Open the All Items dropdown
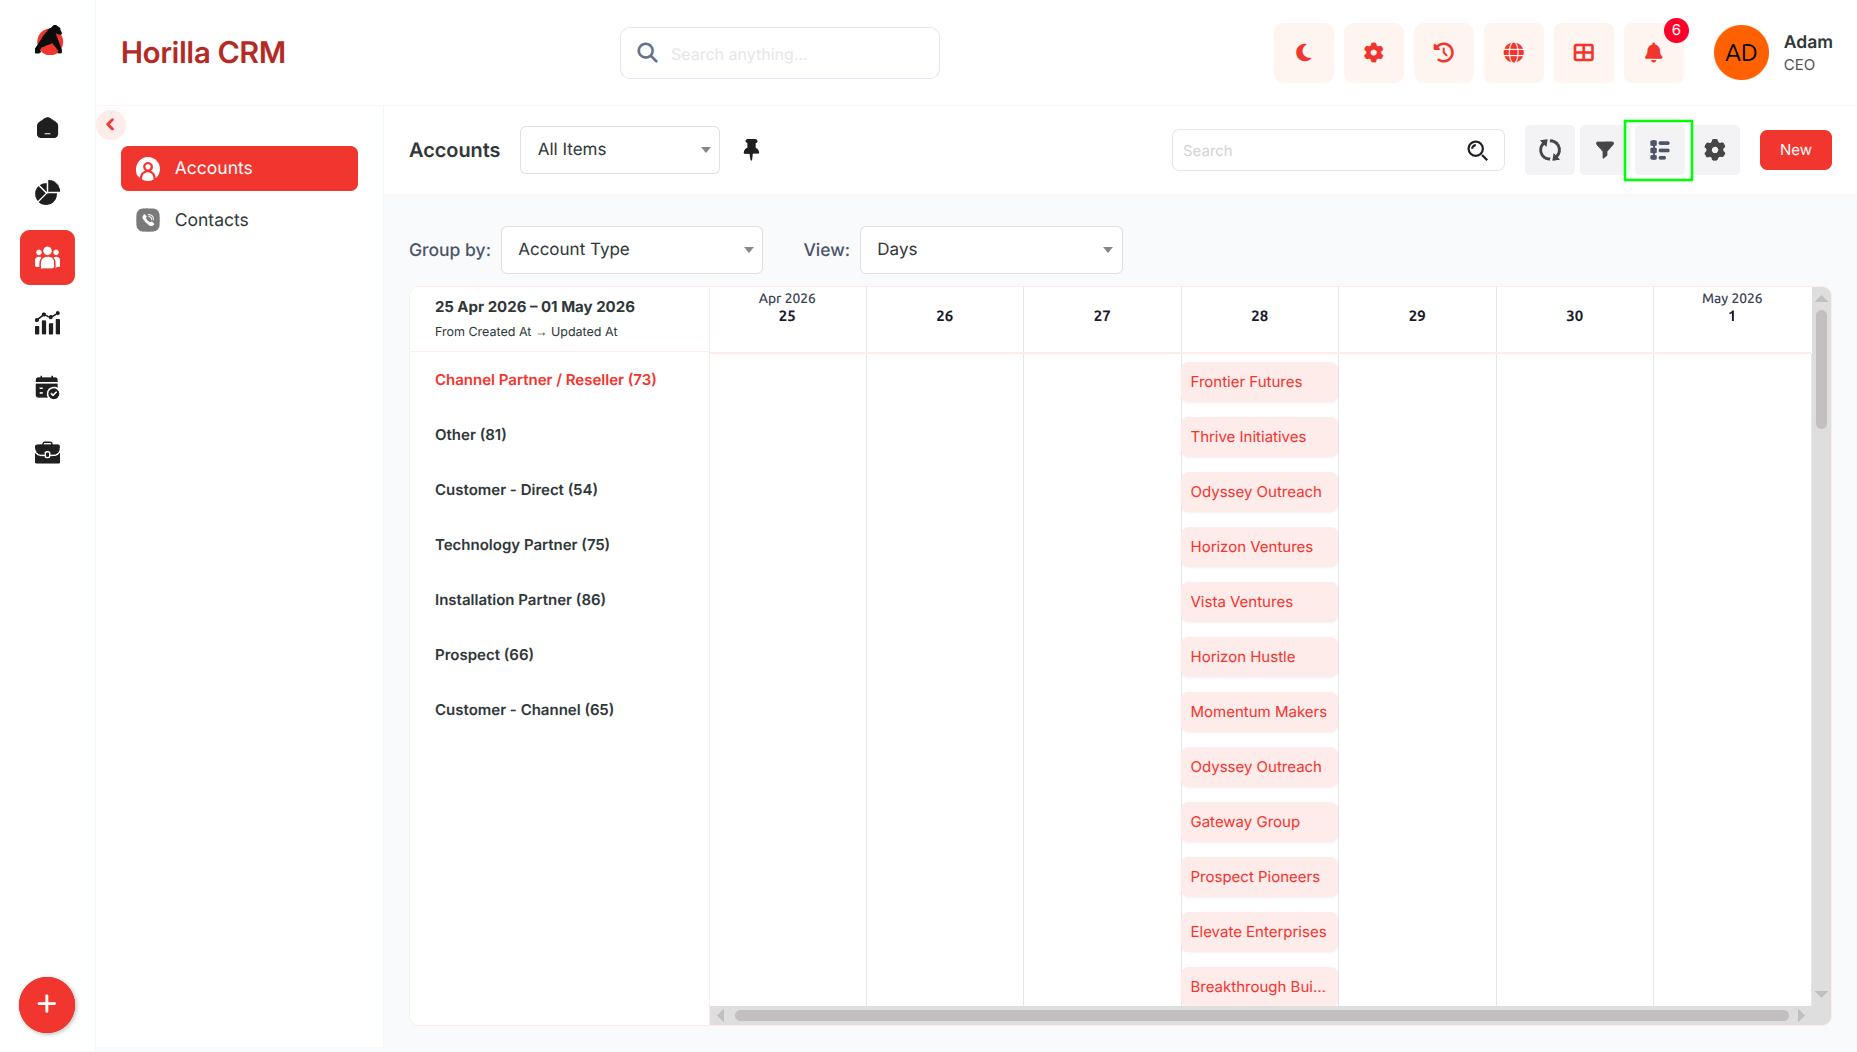 619,150
